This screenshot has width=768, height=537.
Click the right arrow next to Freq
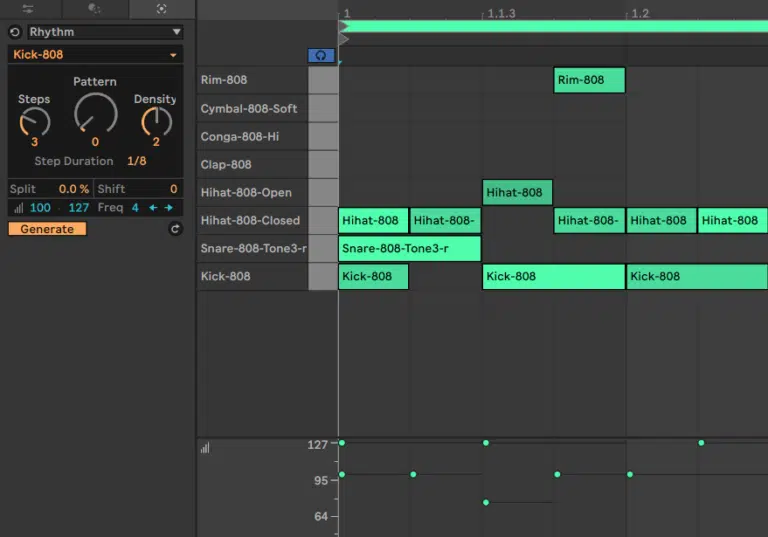pyautogui.click(x=169, y=208)
